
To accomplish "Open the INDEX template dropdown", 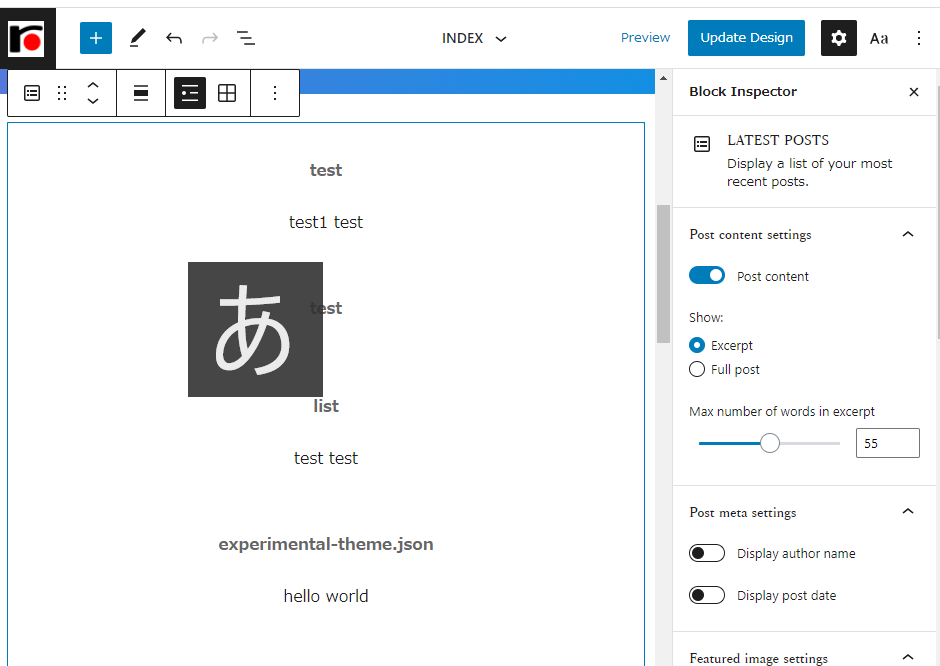I will pyautogui.click(x=474, y=38).
